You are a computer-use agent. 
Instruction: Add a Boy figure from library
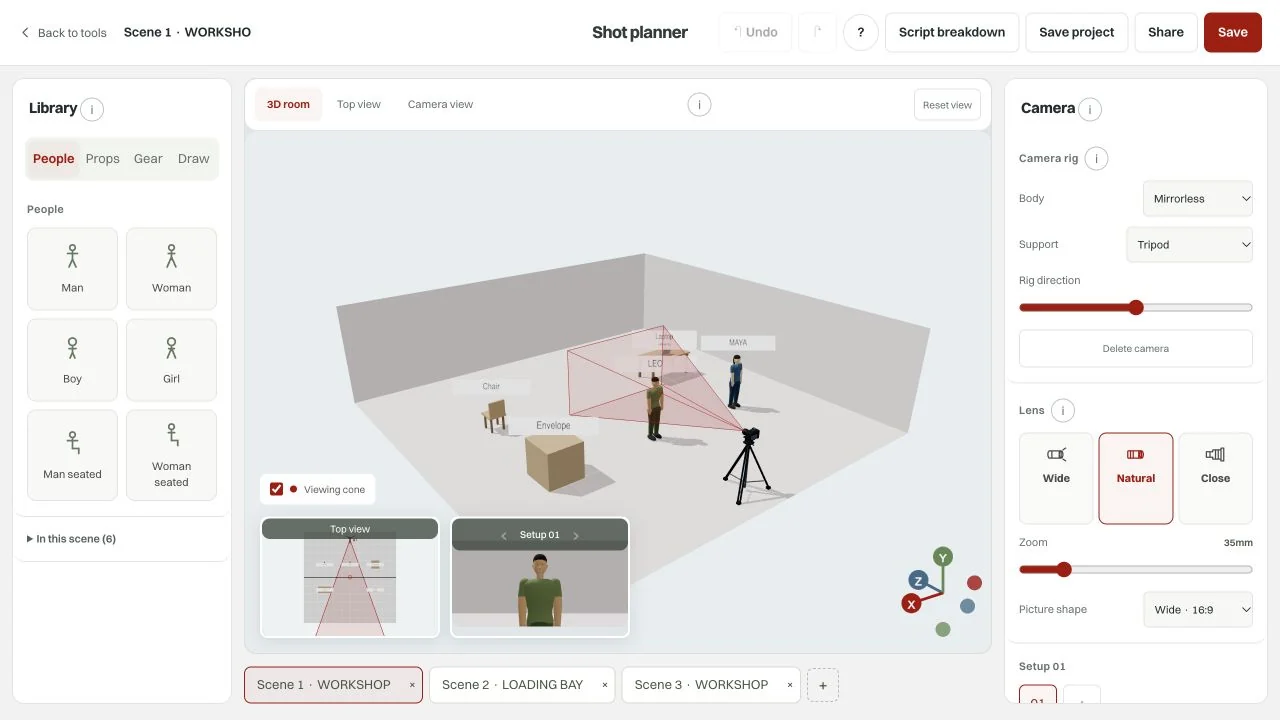(x=72, y=360)
